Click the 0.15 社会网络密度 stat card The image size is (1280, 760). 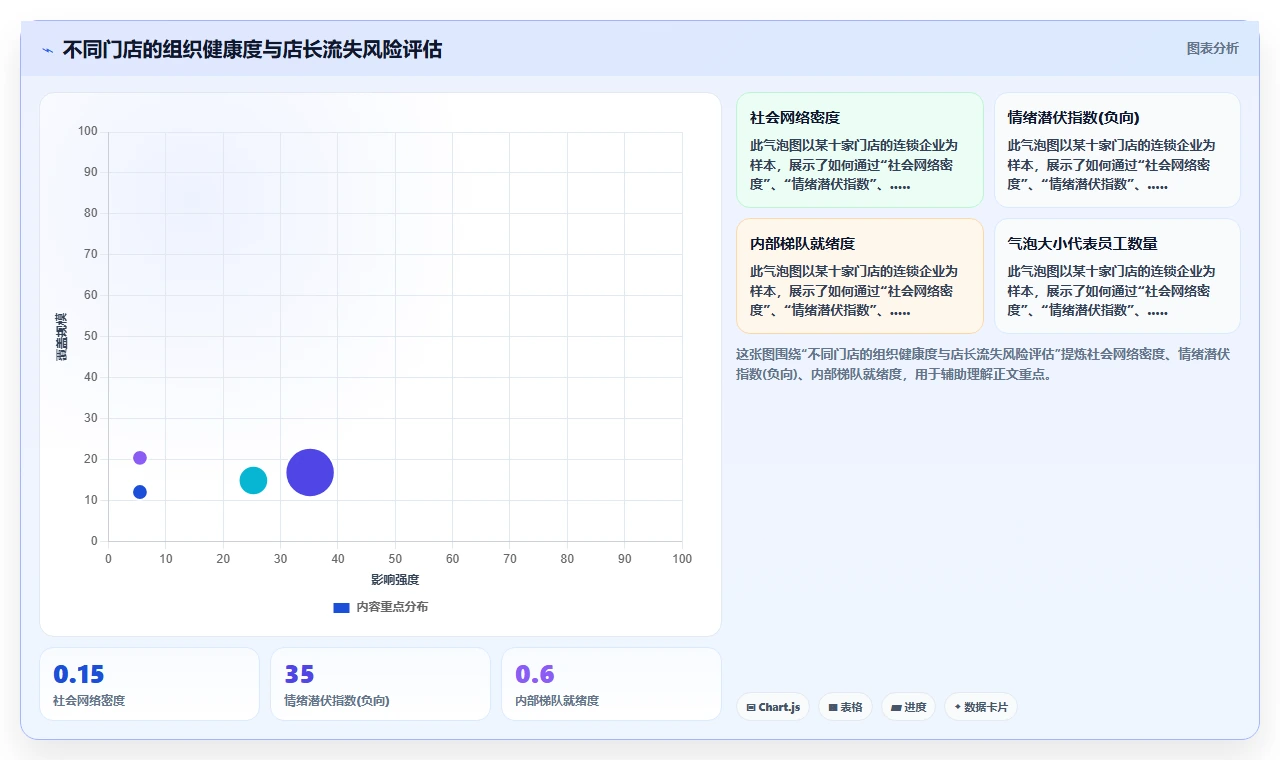[x=149, y=684]
